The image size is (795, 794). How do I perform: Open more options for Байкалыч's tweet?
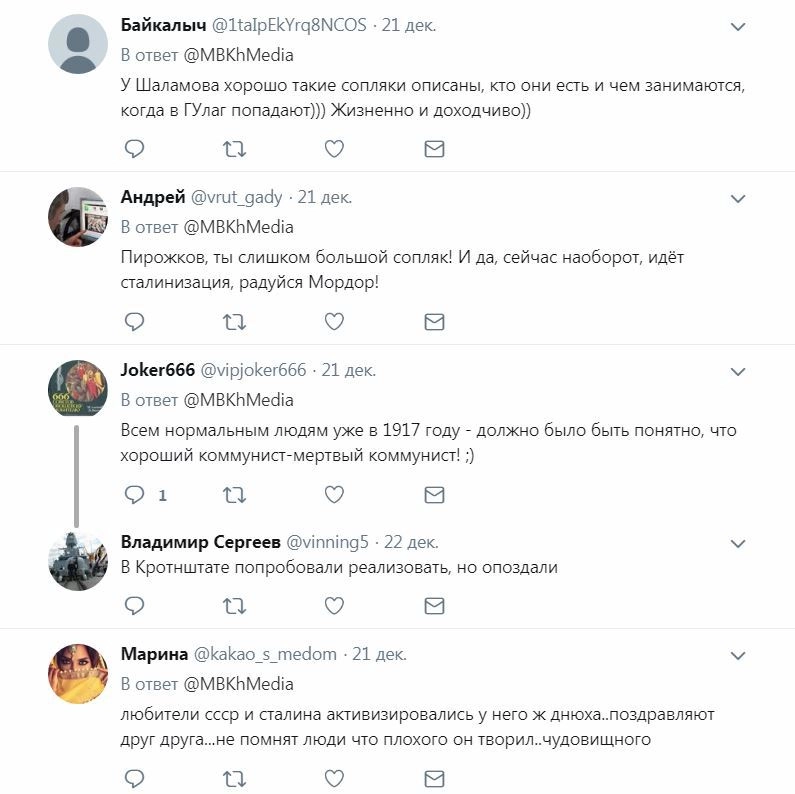[738, 27]
